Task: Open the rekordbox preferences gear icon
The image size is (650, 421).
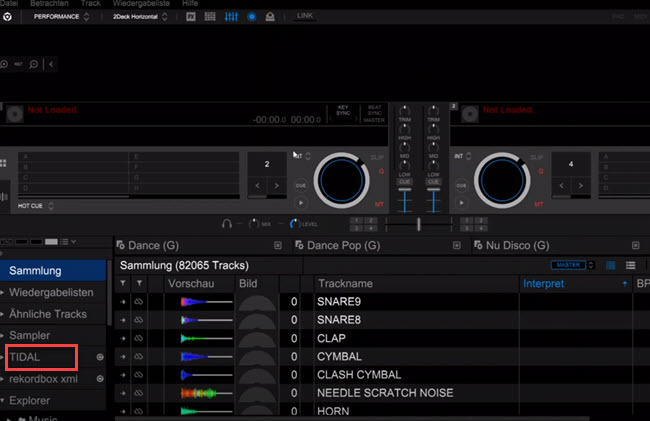Action: point(7,17)
